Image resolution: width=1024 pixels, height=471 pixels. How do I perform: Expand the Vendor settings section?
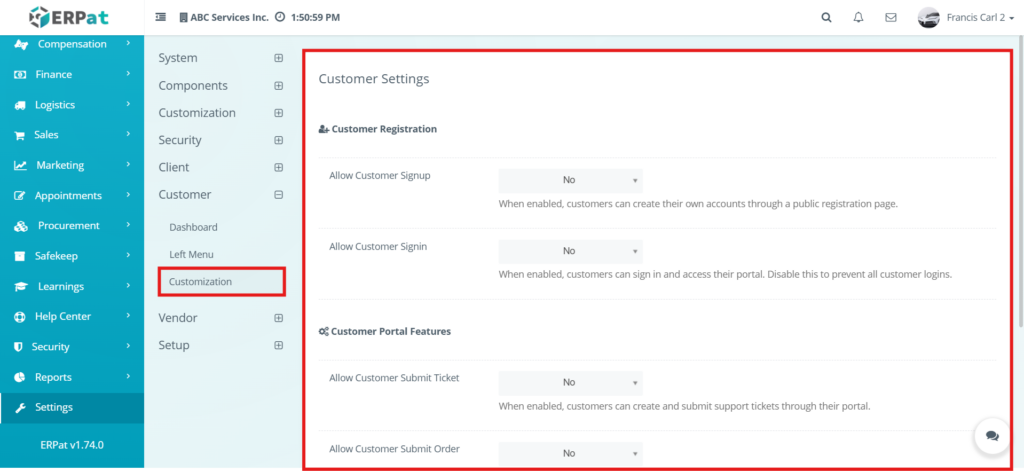click(278, 318)
